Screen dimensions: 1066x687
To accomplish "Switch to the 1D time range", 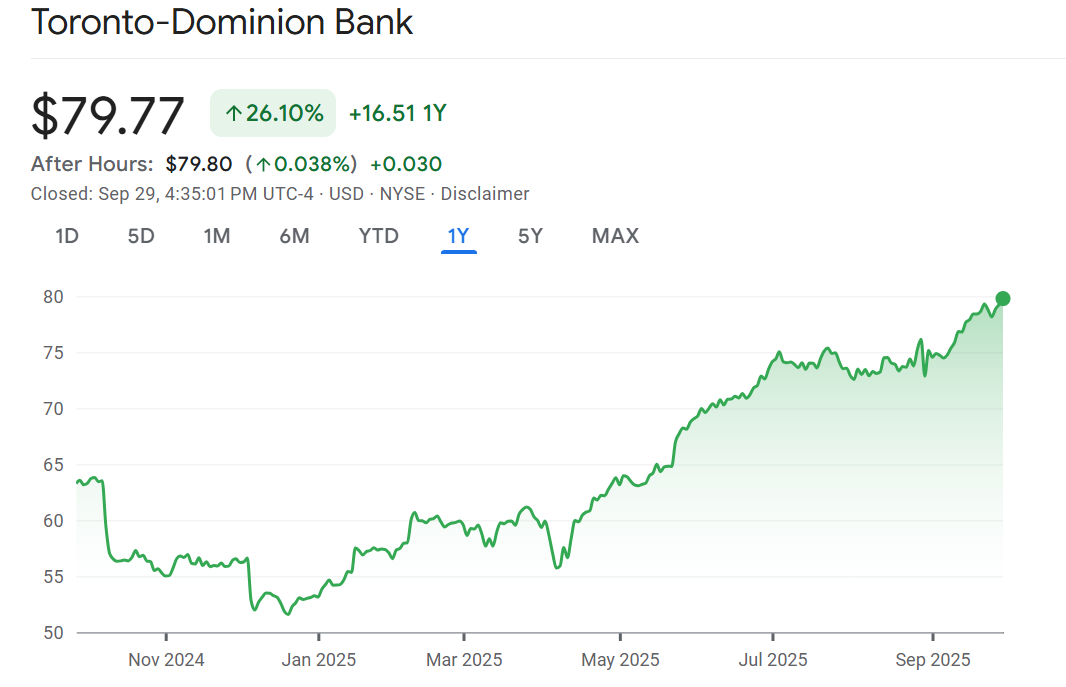I will click(67, 236).
